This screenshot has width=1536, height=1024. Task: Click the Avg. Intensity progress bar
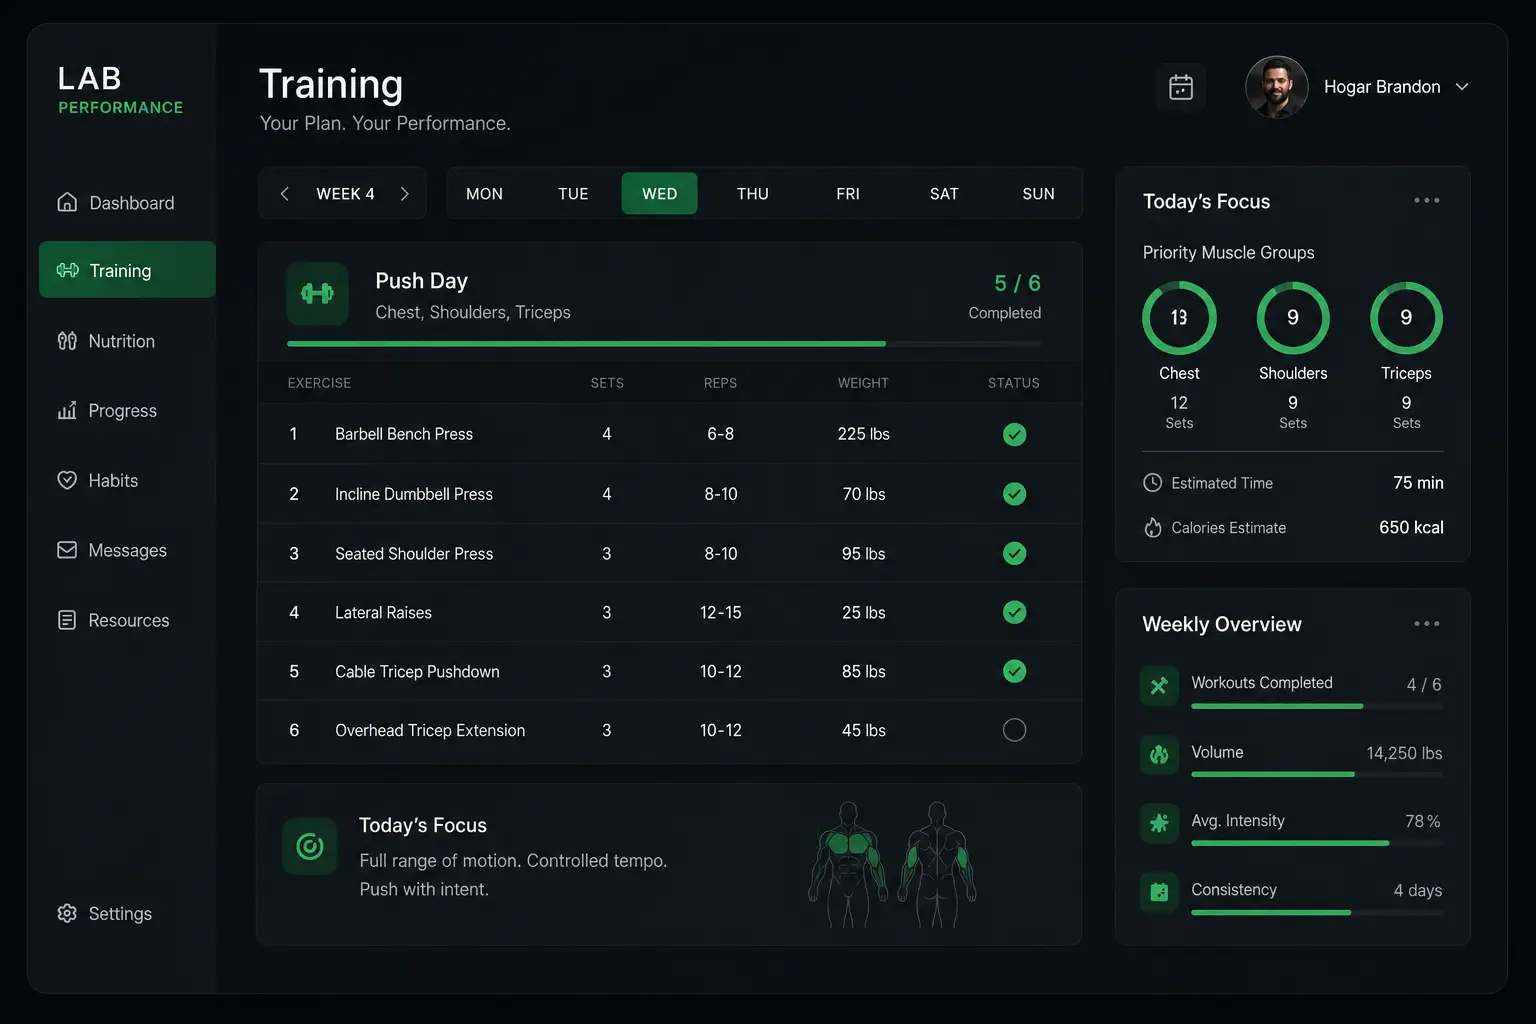pyautogui.click(x=1317, y=843)
